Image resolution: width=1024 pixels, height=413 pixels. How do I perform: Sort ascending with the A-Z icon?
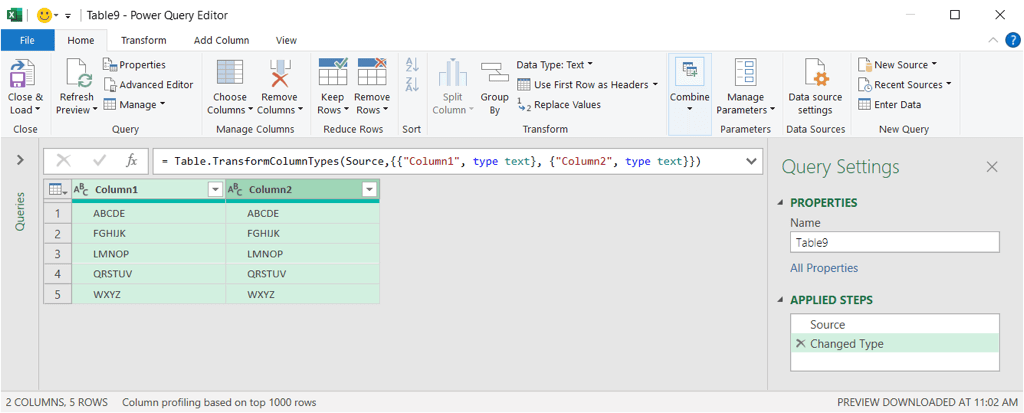point(411,65)
